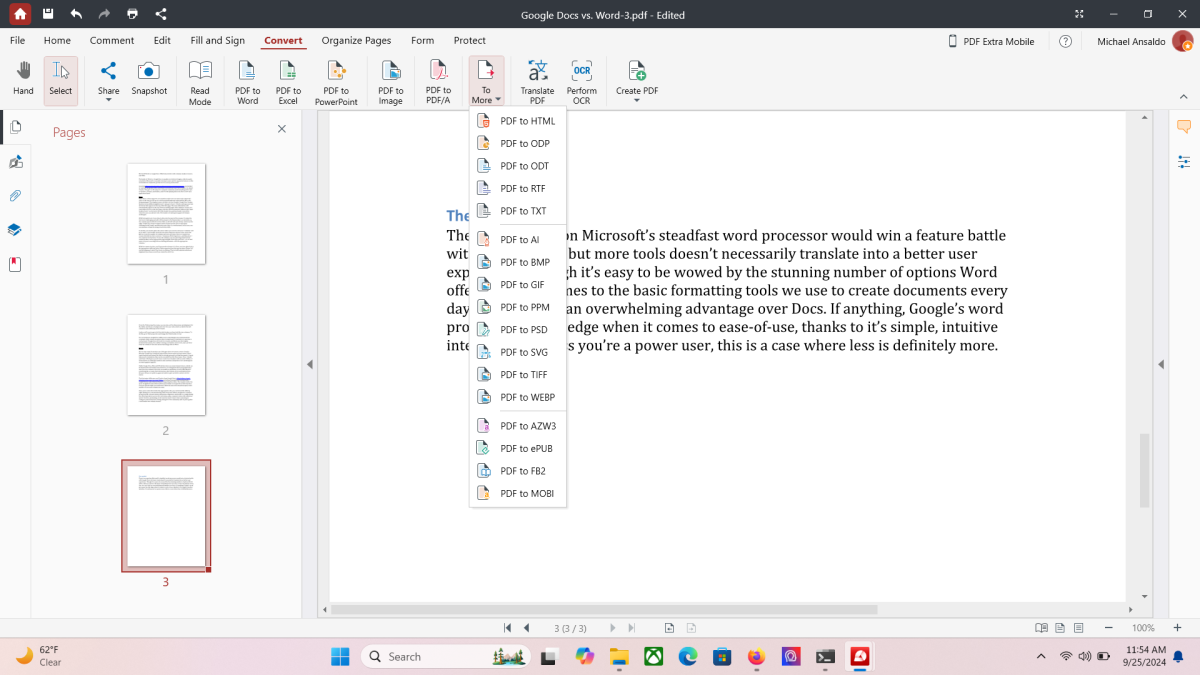The width and height of the screenshot is (1200, 675).
Task: Save the document with the floppy icon
Action: point(48,14)
